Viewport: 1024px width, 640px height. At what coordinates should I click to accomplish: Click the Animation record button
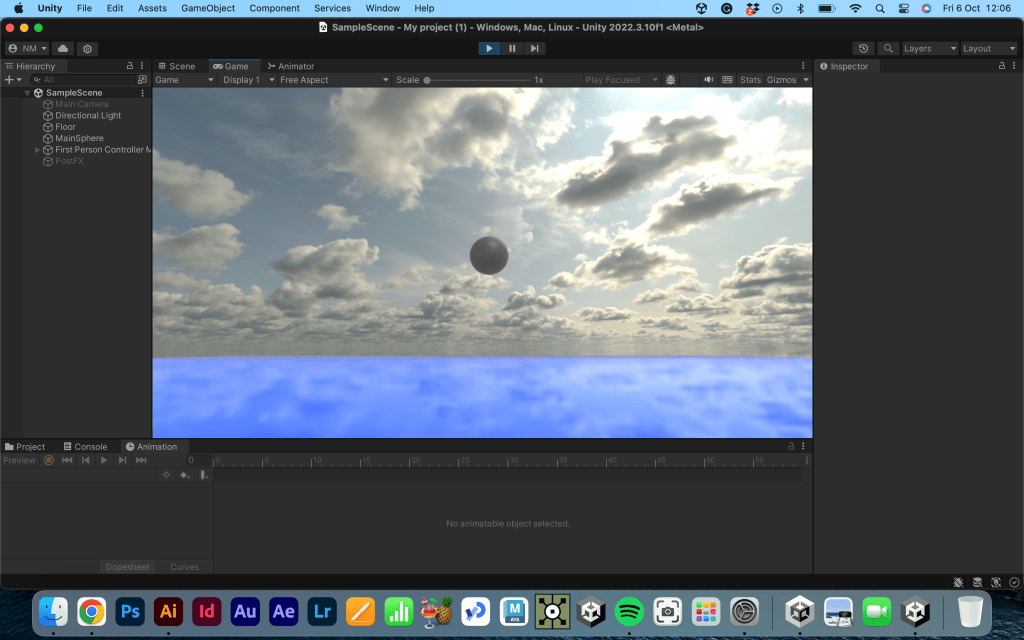pyautogui.click(x=48, y=460)
